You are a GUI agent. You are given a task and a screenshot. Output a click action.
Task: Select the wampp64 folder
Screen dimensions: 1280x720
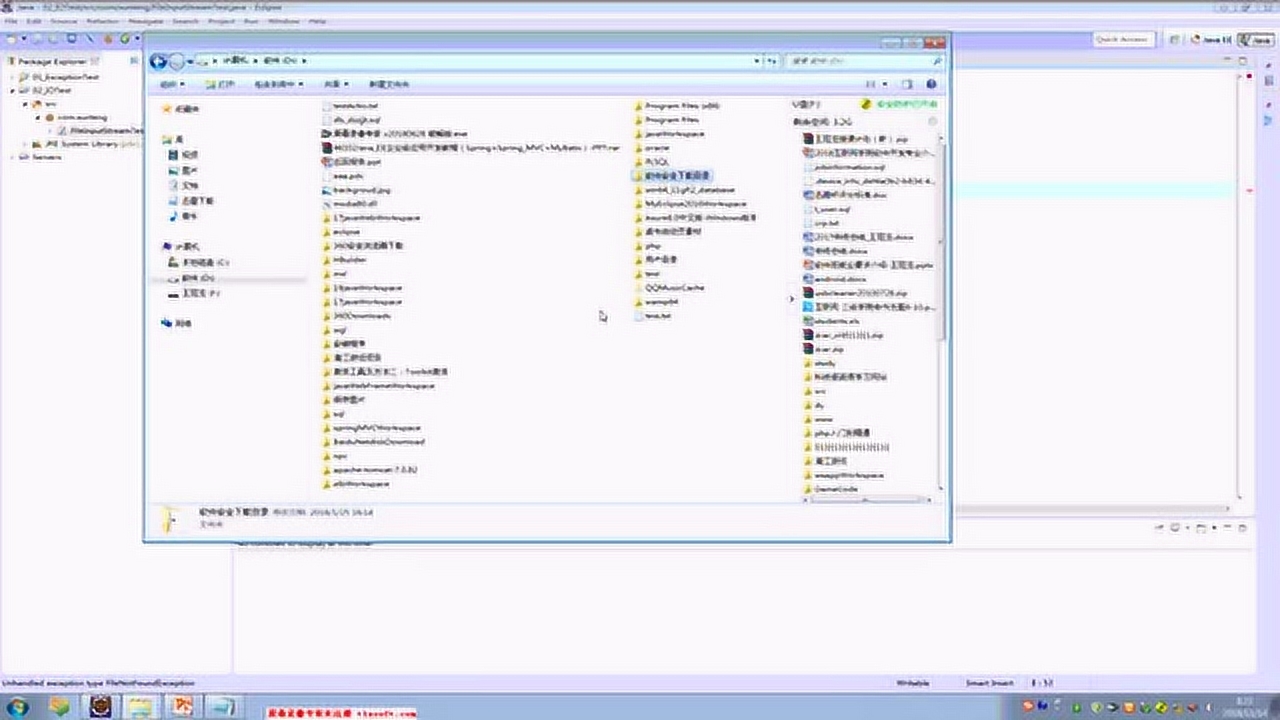656,301
